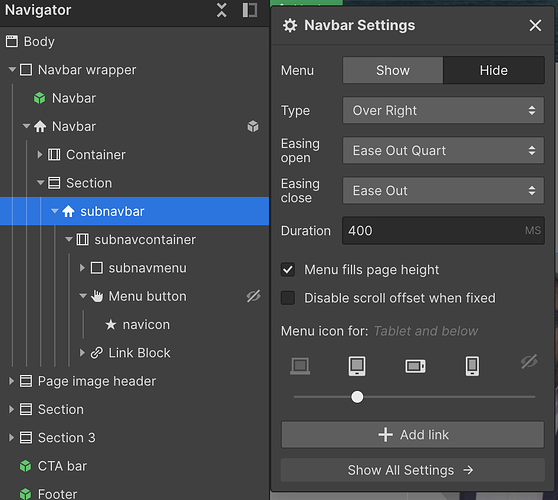This screenshot has width=558, height=500.
Task: Select tablet breakpoint menu icon
Action: (357, 366)
